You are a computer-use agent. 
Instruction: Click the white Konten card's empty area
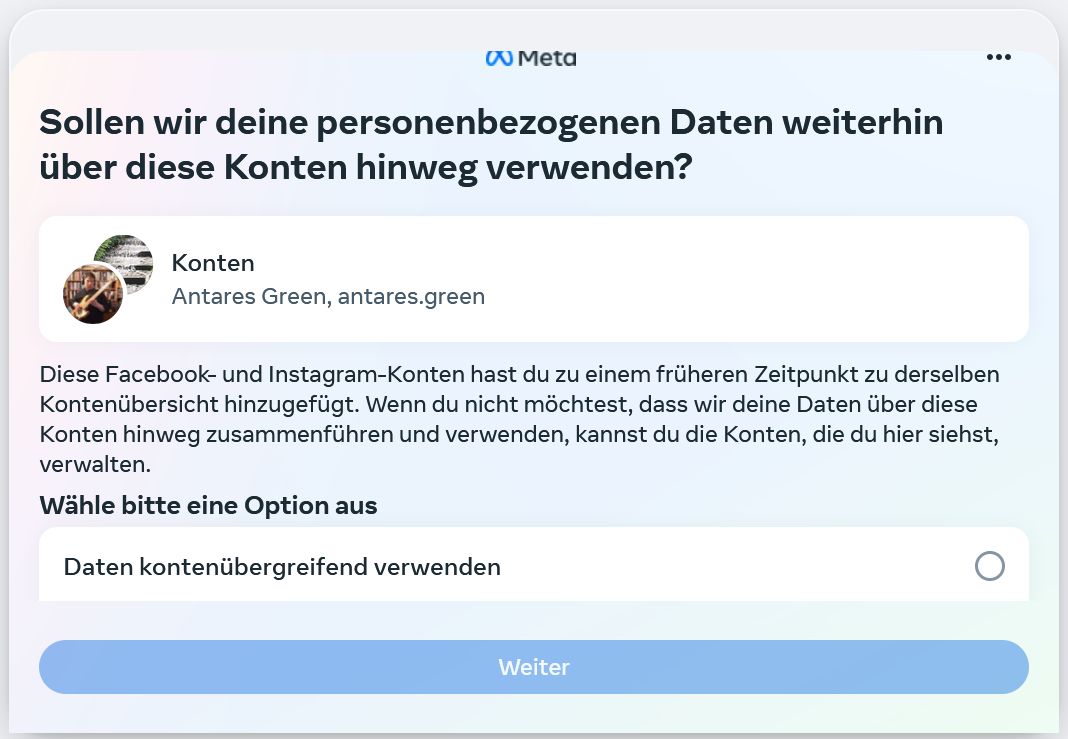(750, 279)
